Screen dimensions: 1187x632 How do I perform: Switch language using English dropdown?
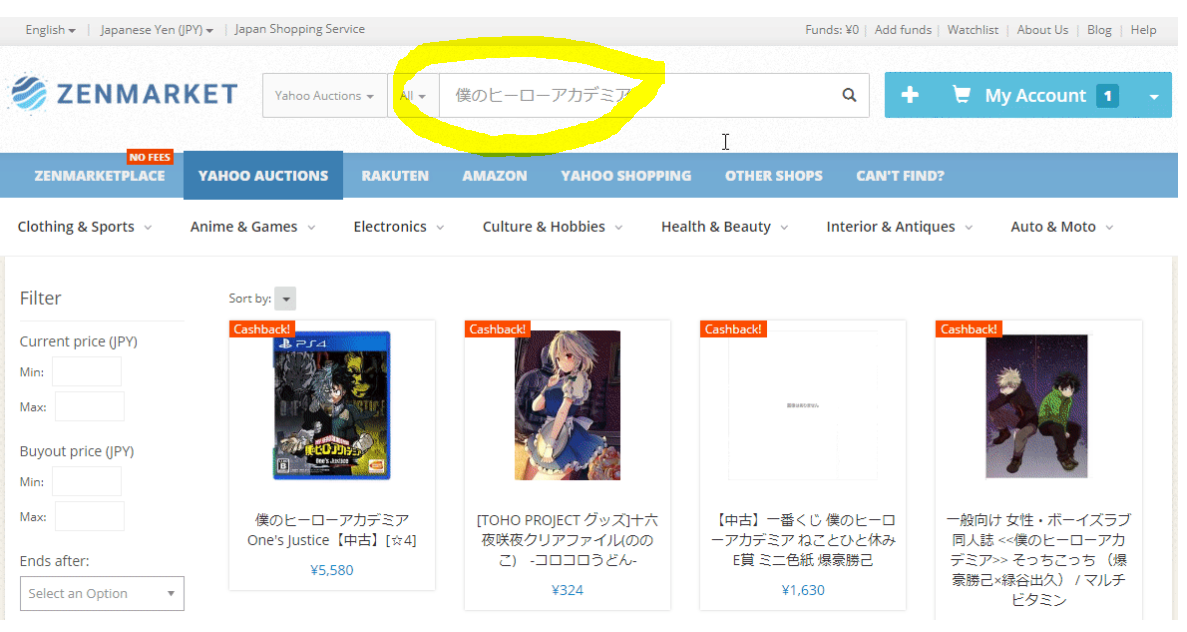coord(50,30)
